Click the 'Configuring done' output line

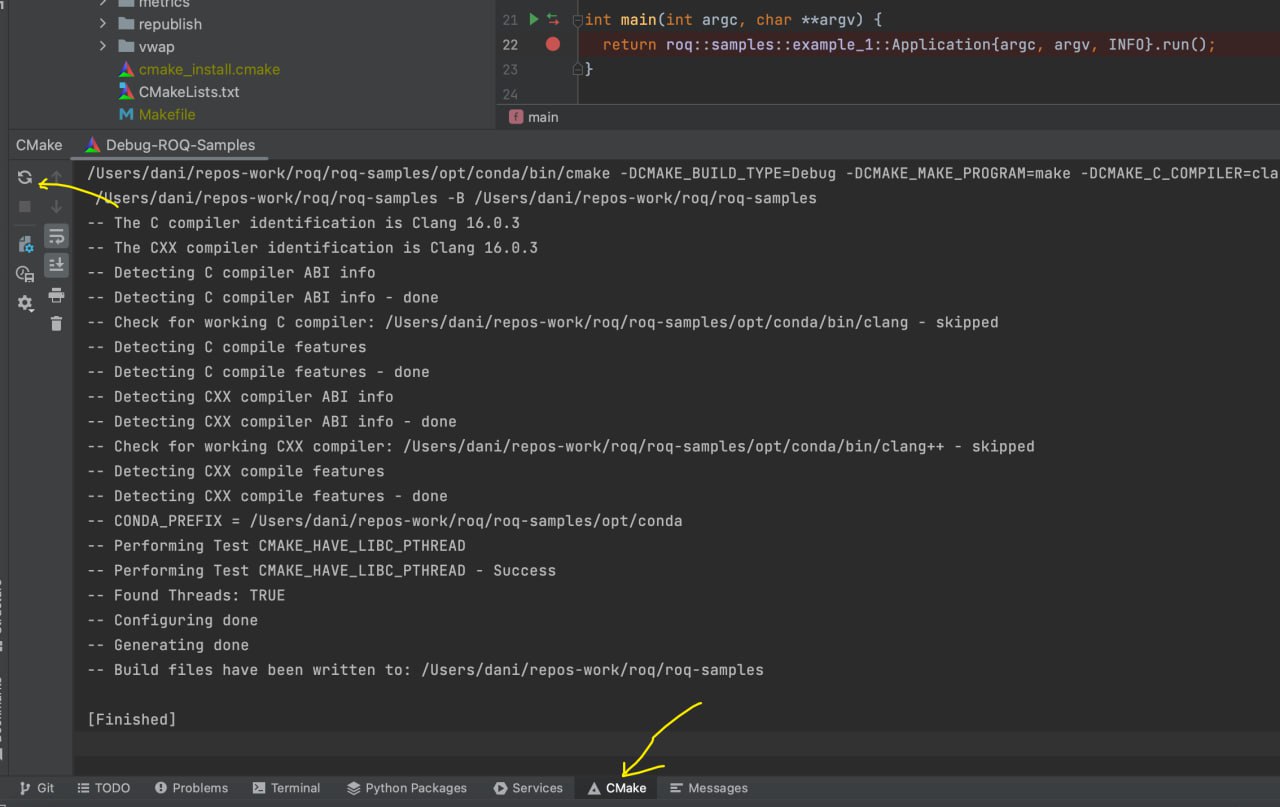[172, 620]
